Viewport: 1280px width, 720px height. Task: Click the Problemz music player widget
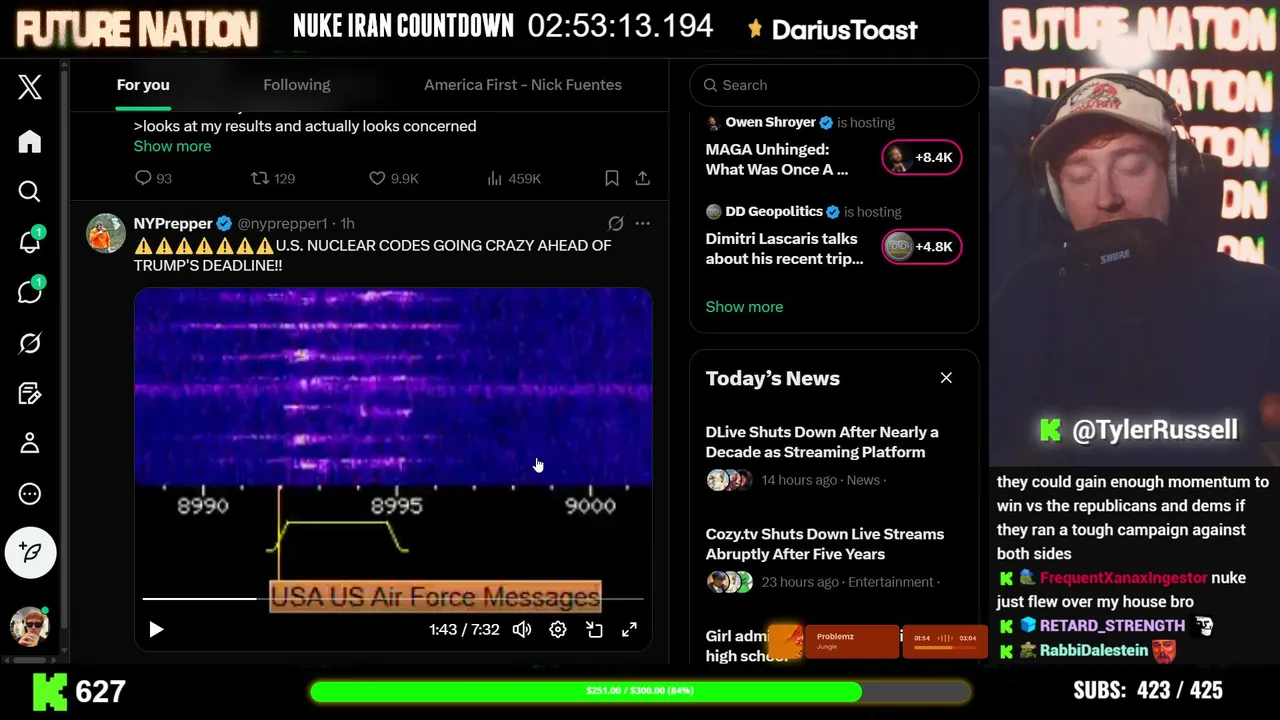pyautogui.click(x=878, y=642)
